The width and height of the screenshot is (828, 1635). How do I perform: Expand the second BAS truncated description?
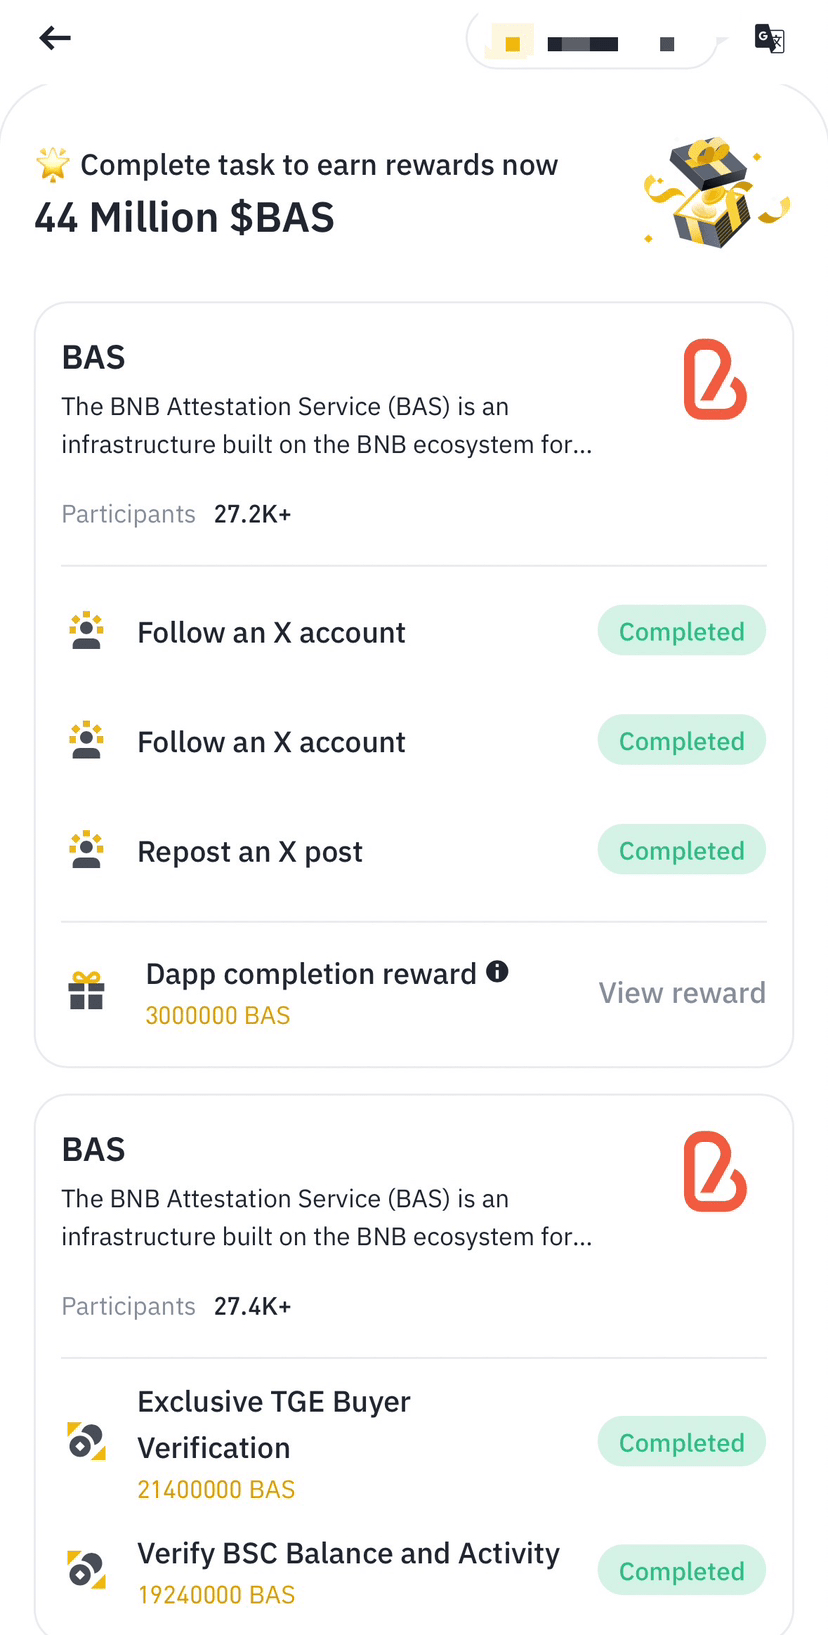[326, 1217]
